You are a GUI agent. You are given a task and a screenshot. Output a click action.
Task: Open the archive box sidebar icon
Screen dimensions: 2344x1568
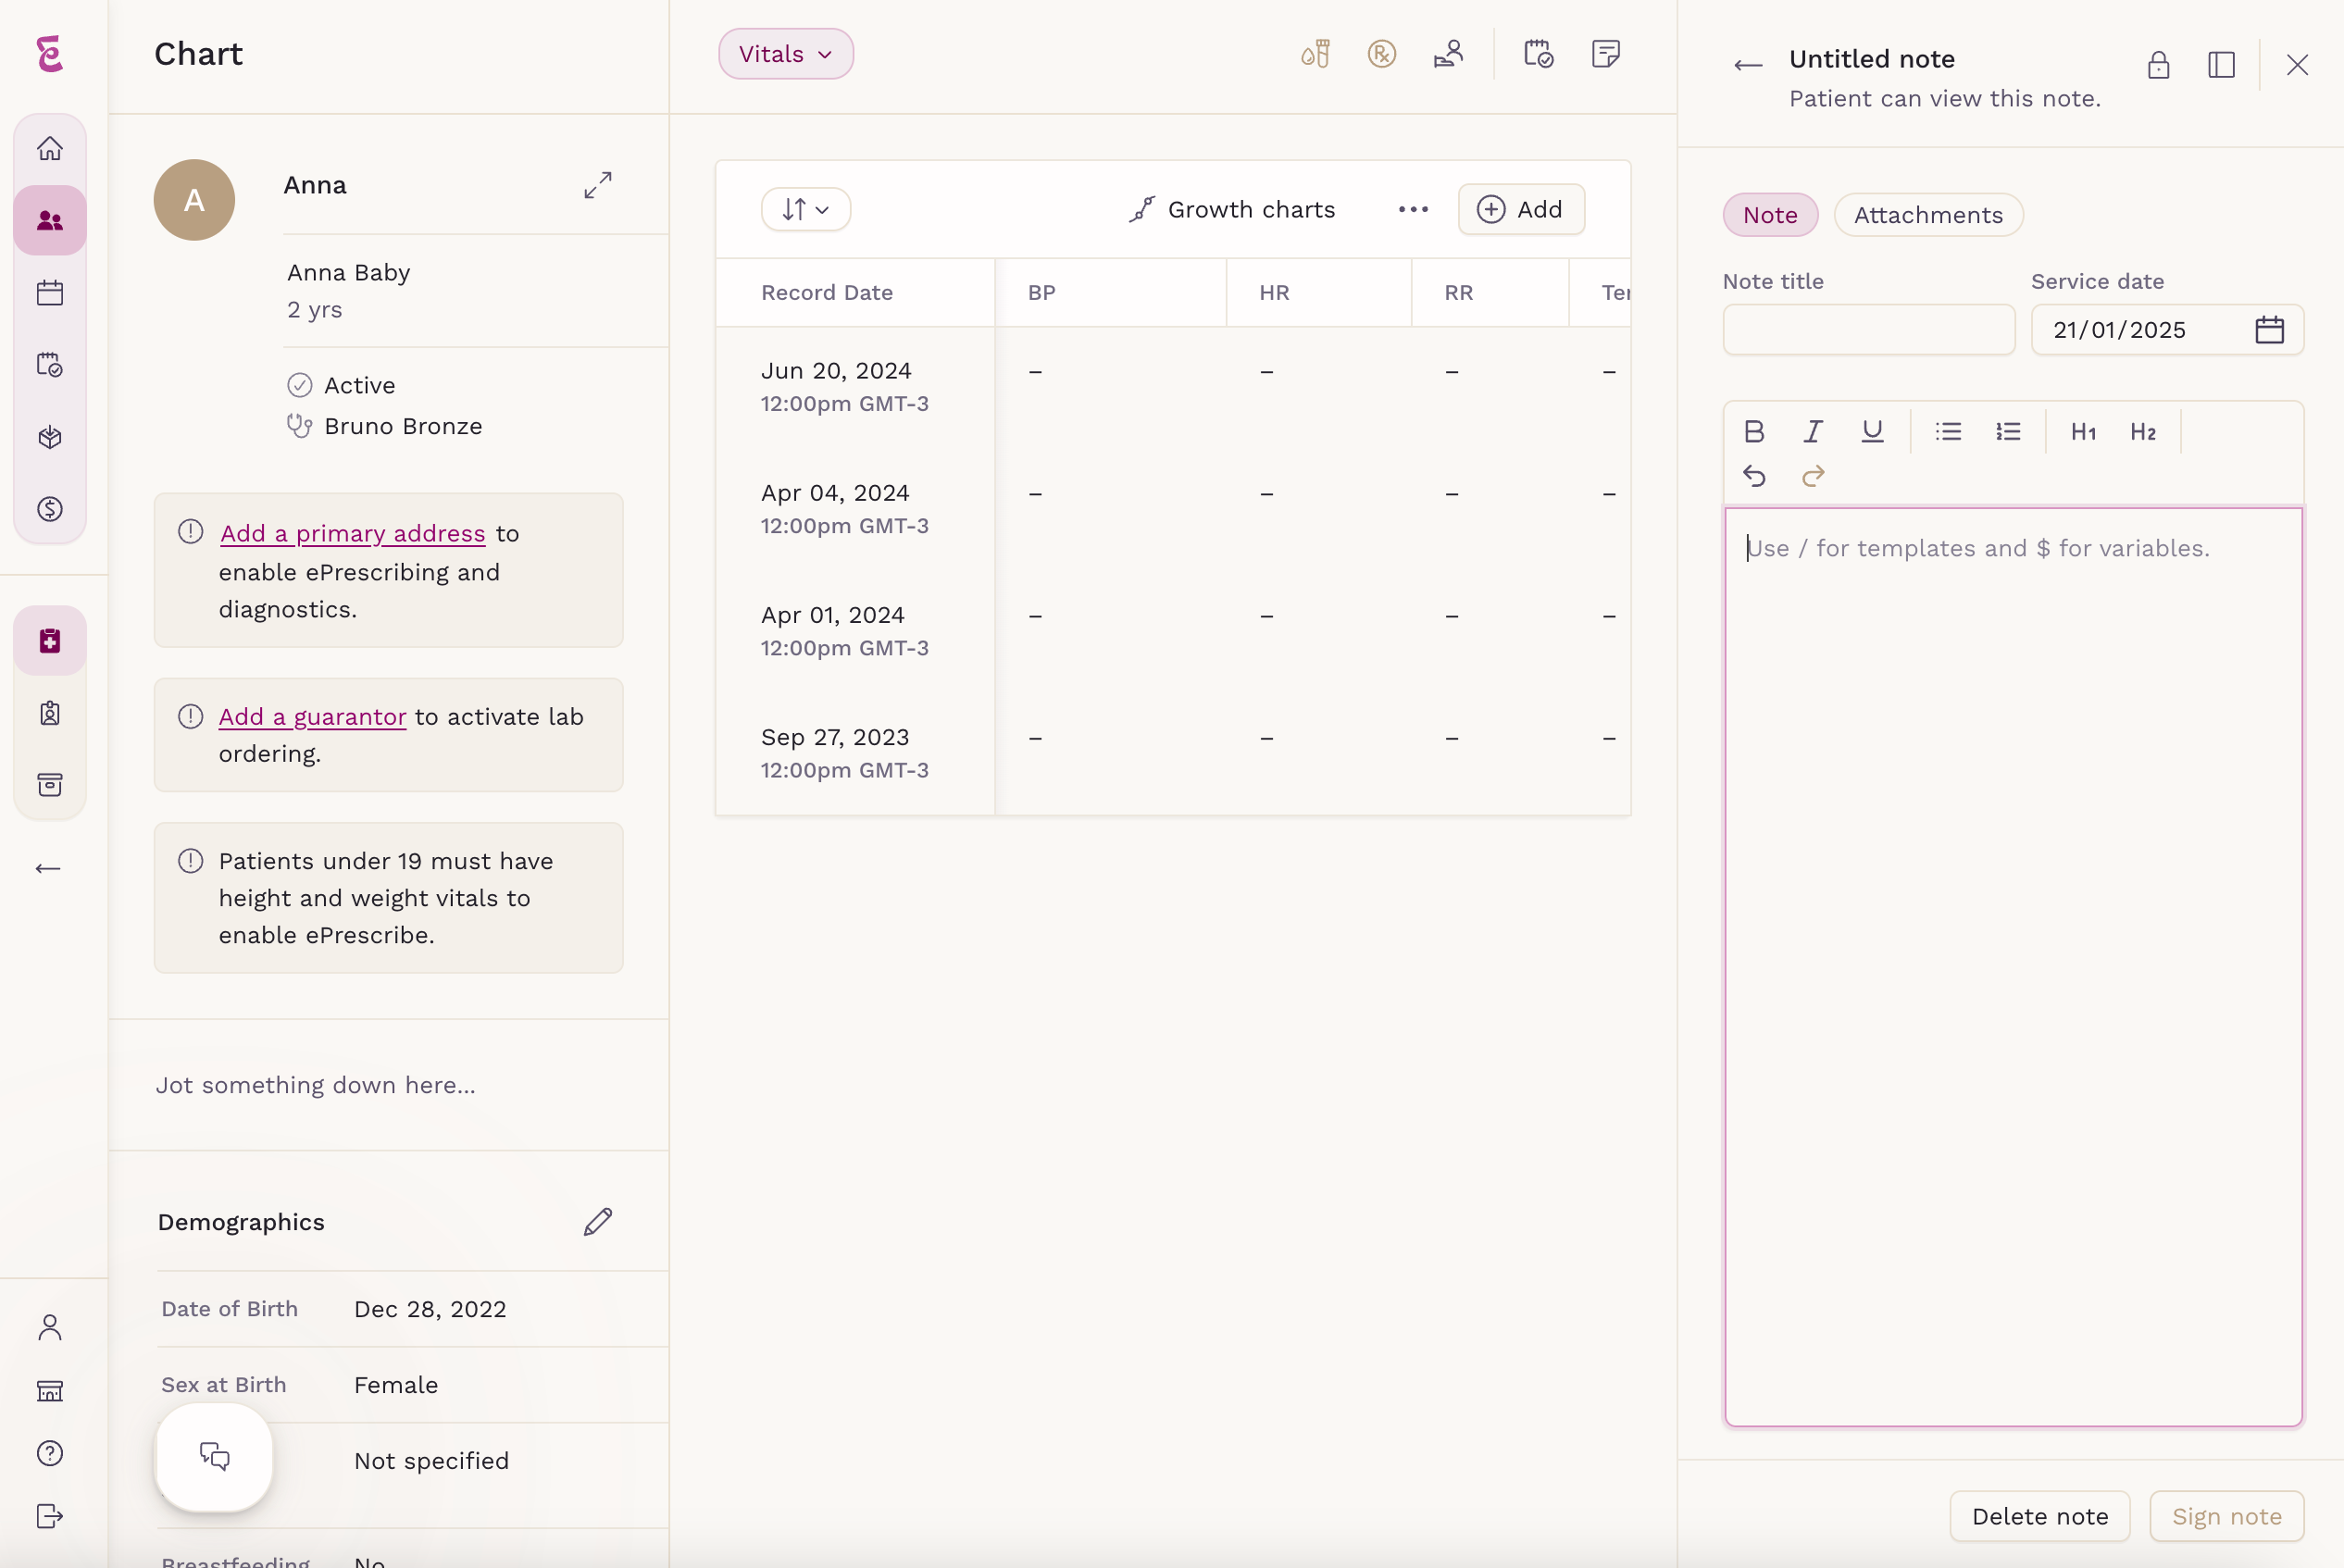pyautogui.click(x=50, y=785)
